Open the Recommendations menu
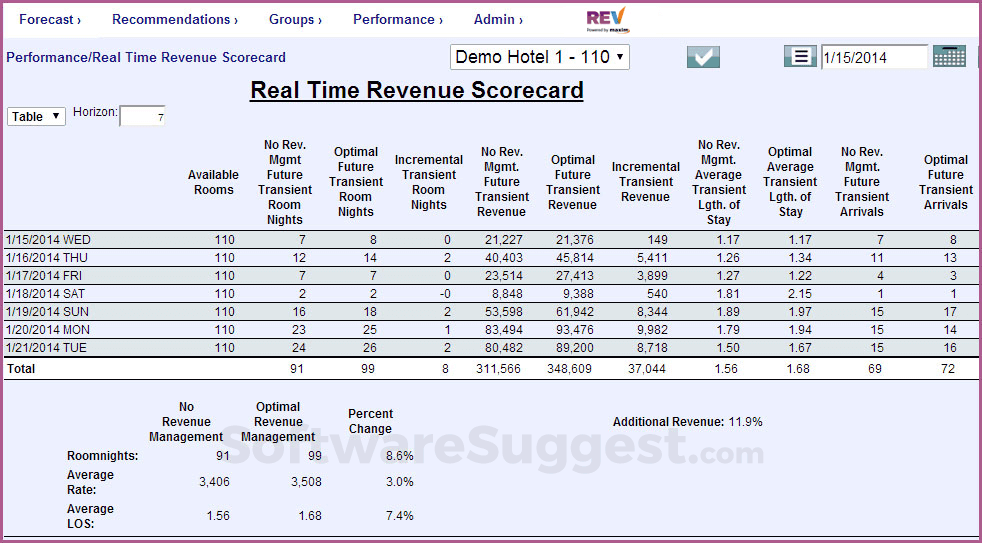The width and height of the screenshot is (982, 543). pyautogui.click(x=175, y=19)
